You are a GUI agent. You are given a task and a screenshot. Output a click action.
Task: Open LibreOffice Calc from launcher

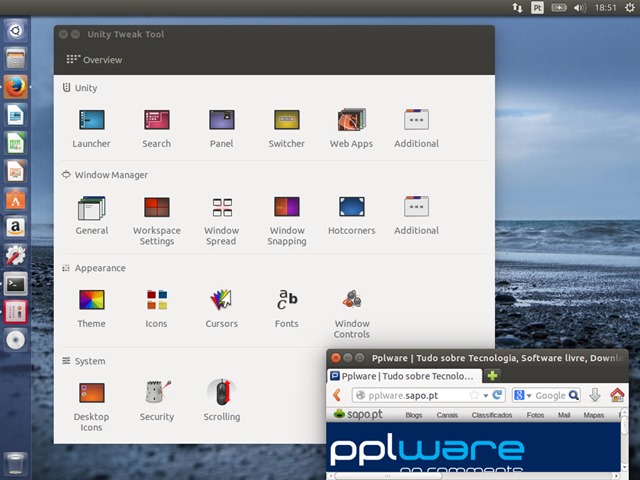16,143
